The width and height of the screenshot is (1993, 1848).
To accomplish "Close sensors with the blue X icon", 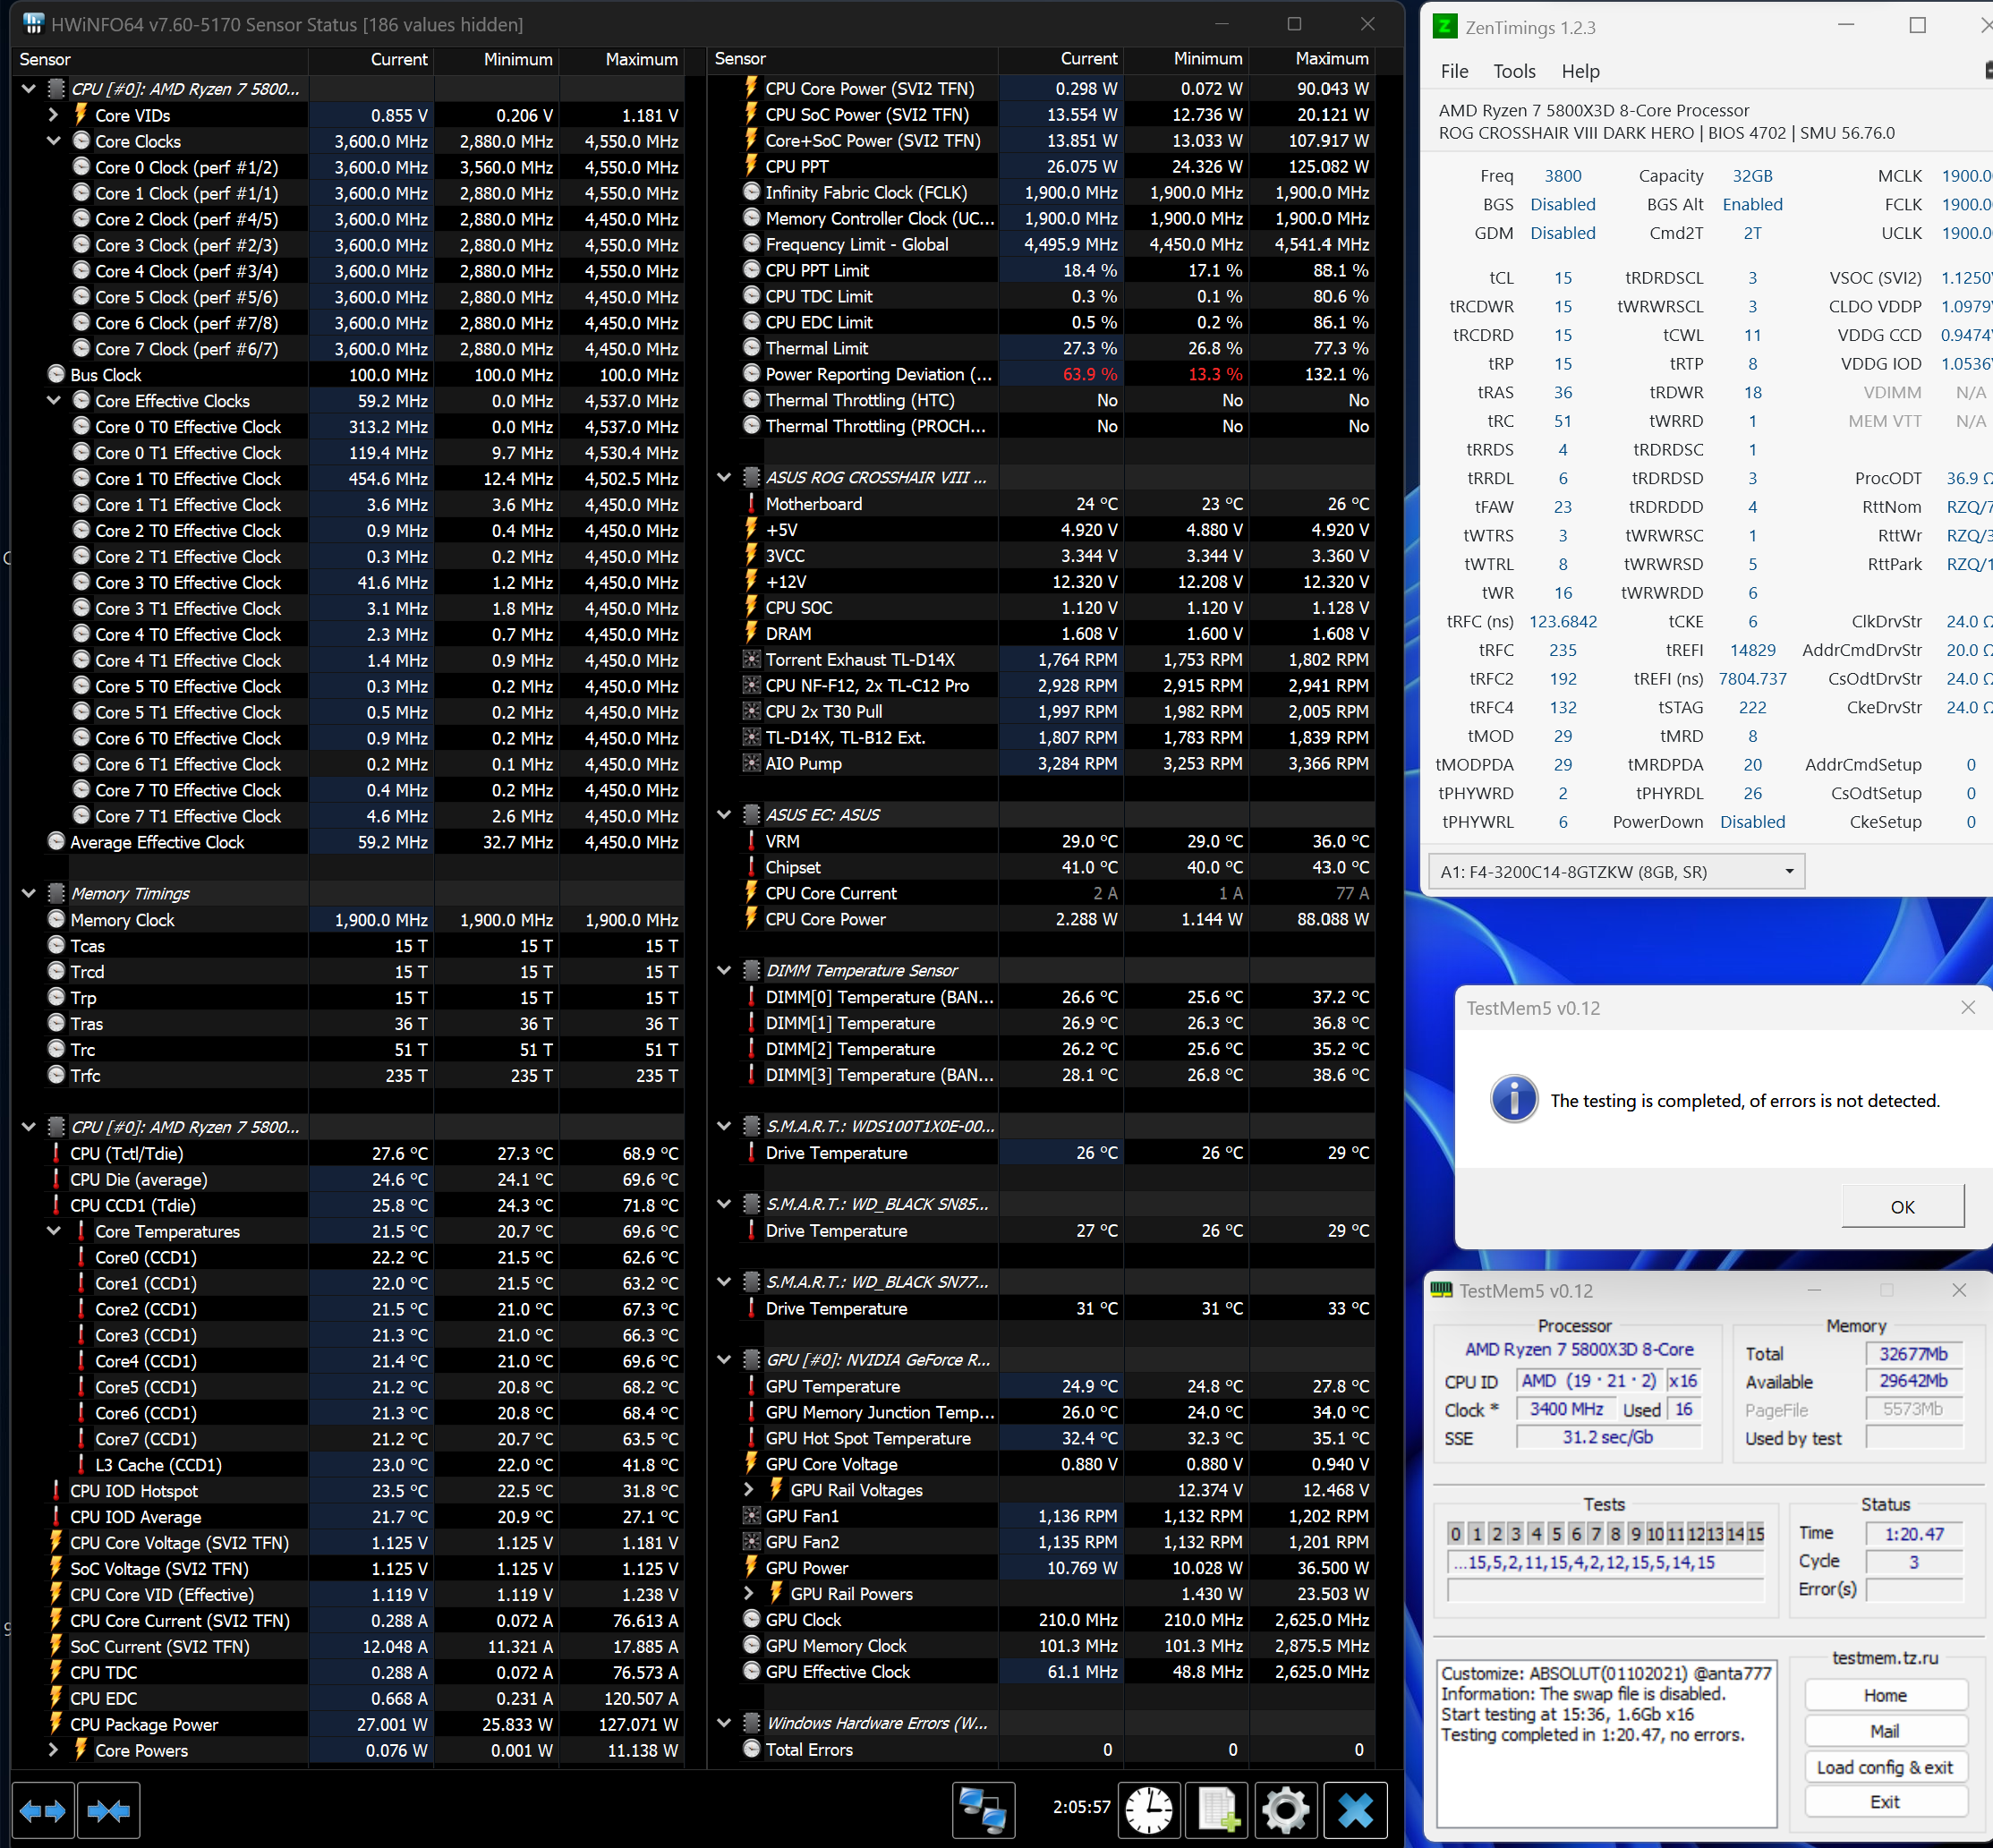I will click(1356, 1811).
